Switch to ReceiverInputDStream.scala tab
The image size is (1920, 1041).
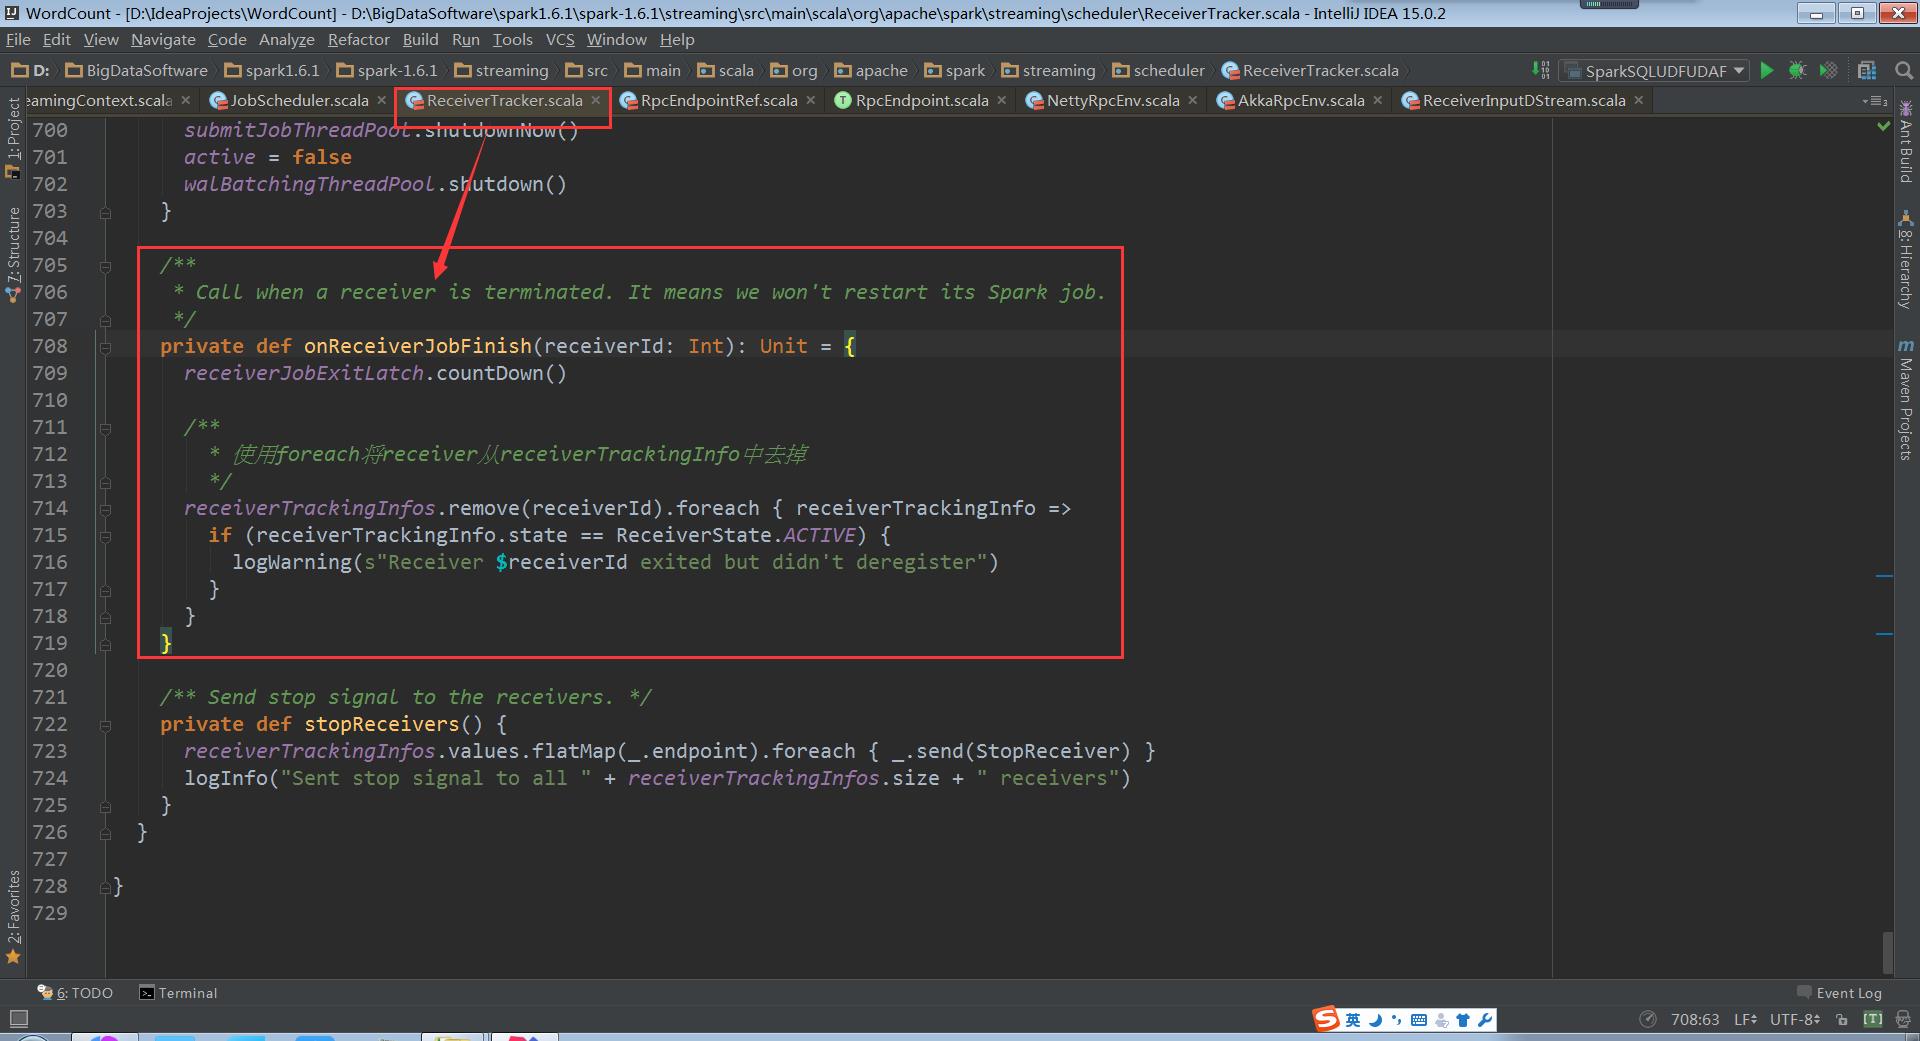pos(1523,100)
